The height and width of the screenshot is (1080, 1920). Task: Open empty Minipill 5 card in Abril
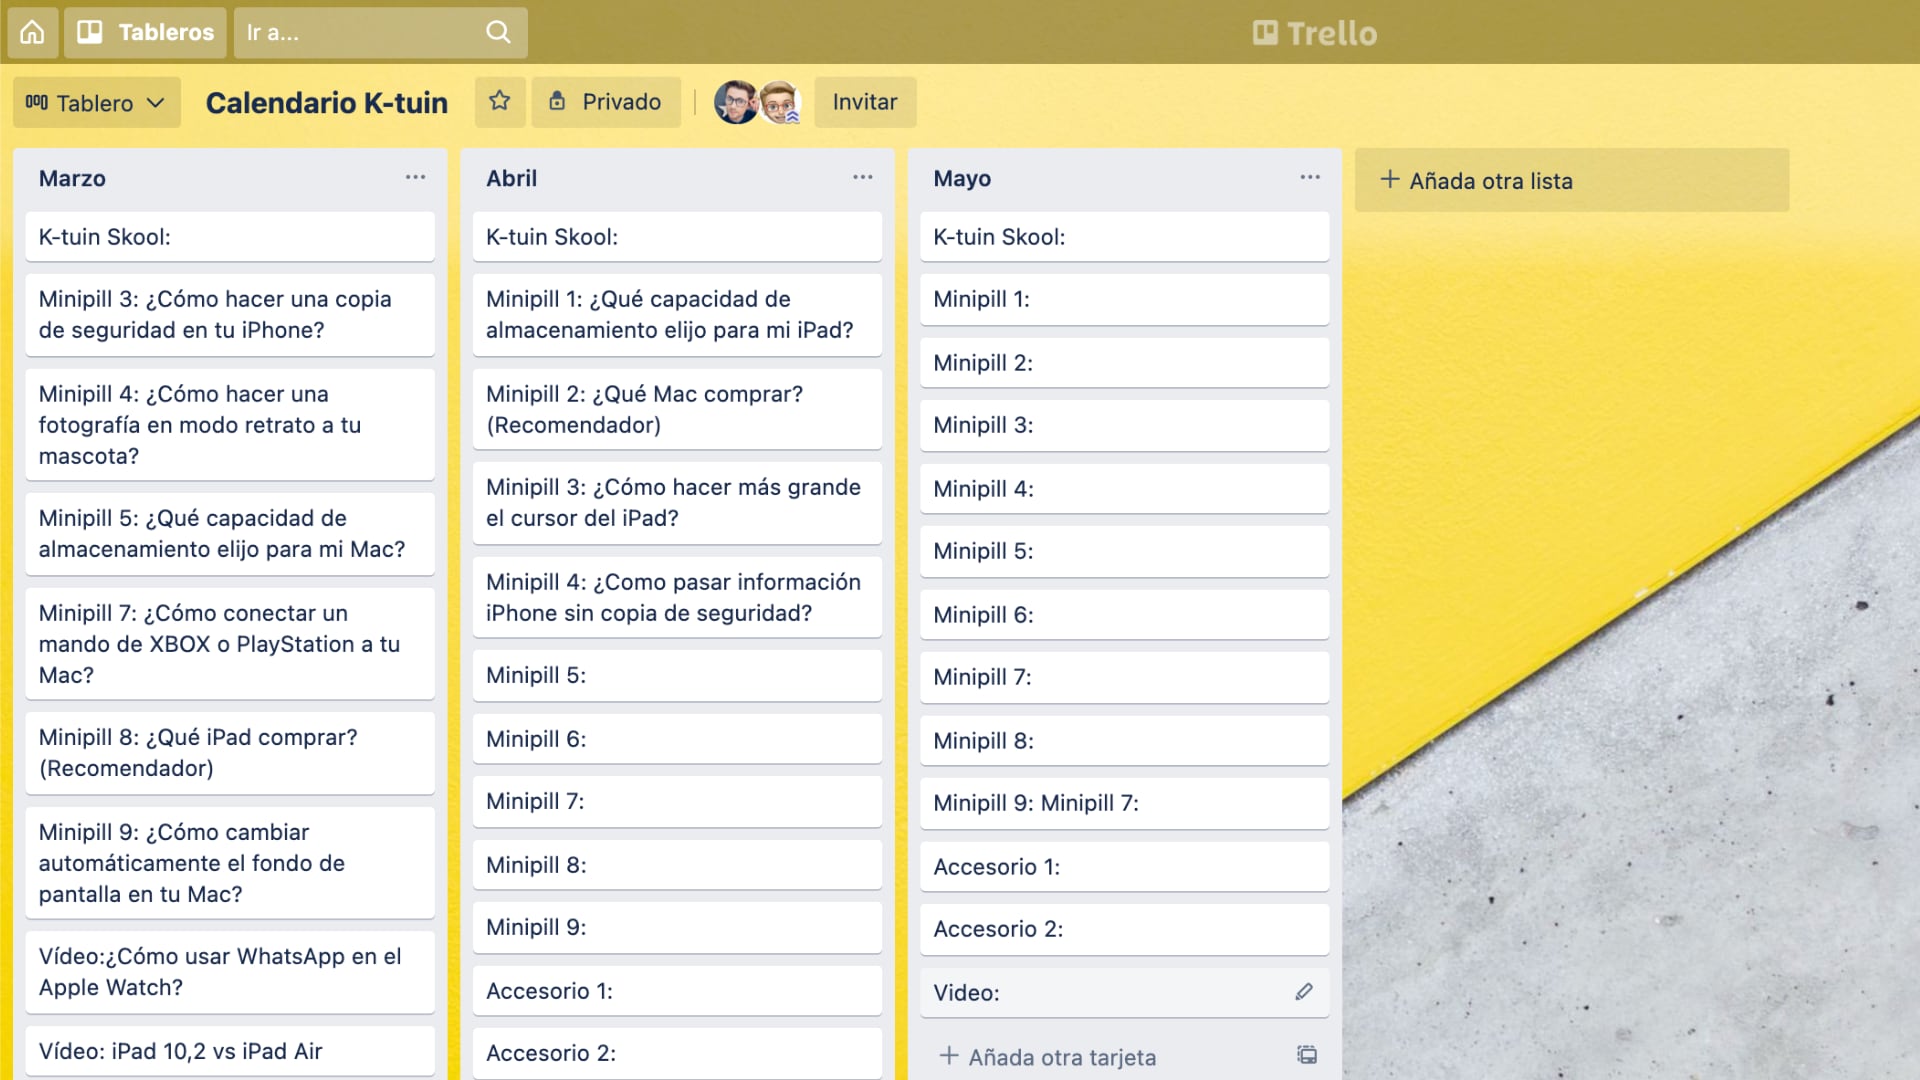point(677,675)
